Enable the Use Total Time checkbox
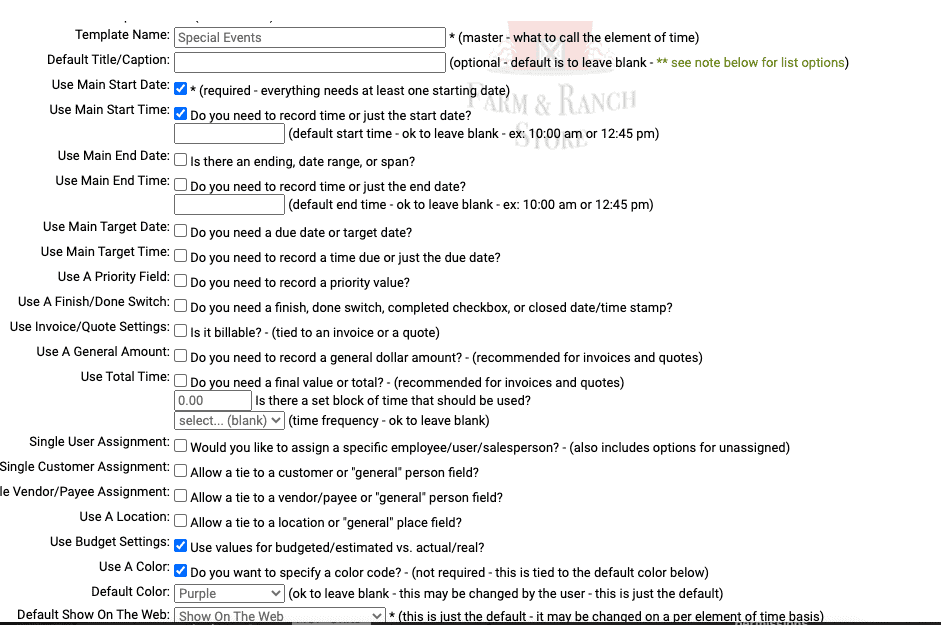The height and width of the screenshot is (625, 941). point(181,381)
